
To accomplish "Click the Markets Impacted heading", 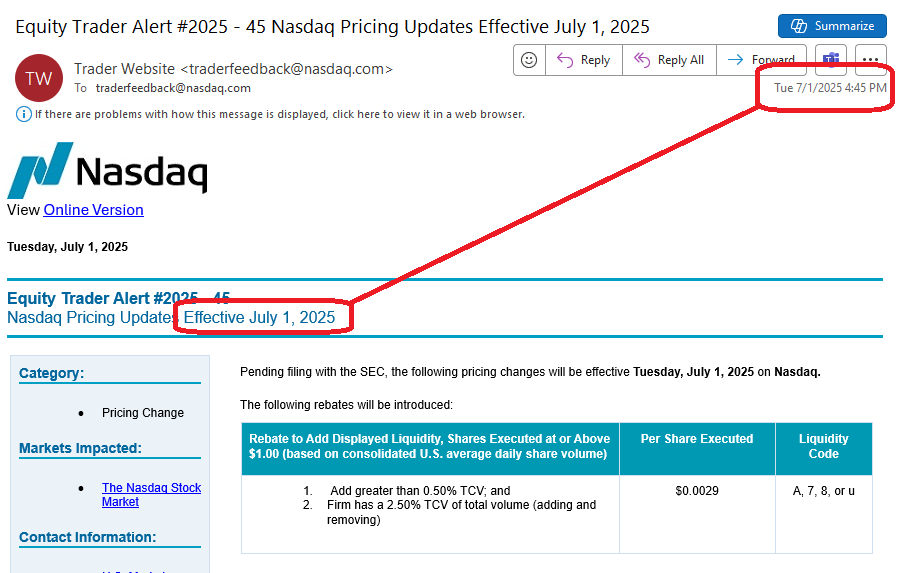I will pyautogui.click(x=80, y=448).
